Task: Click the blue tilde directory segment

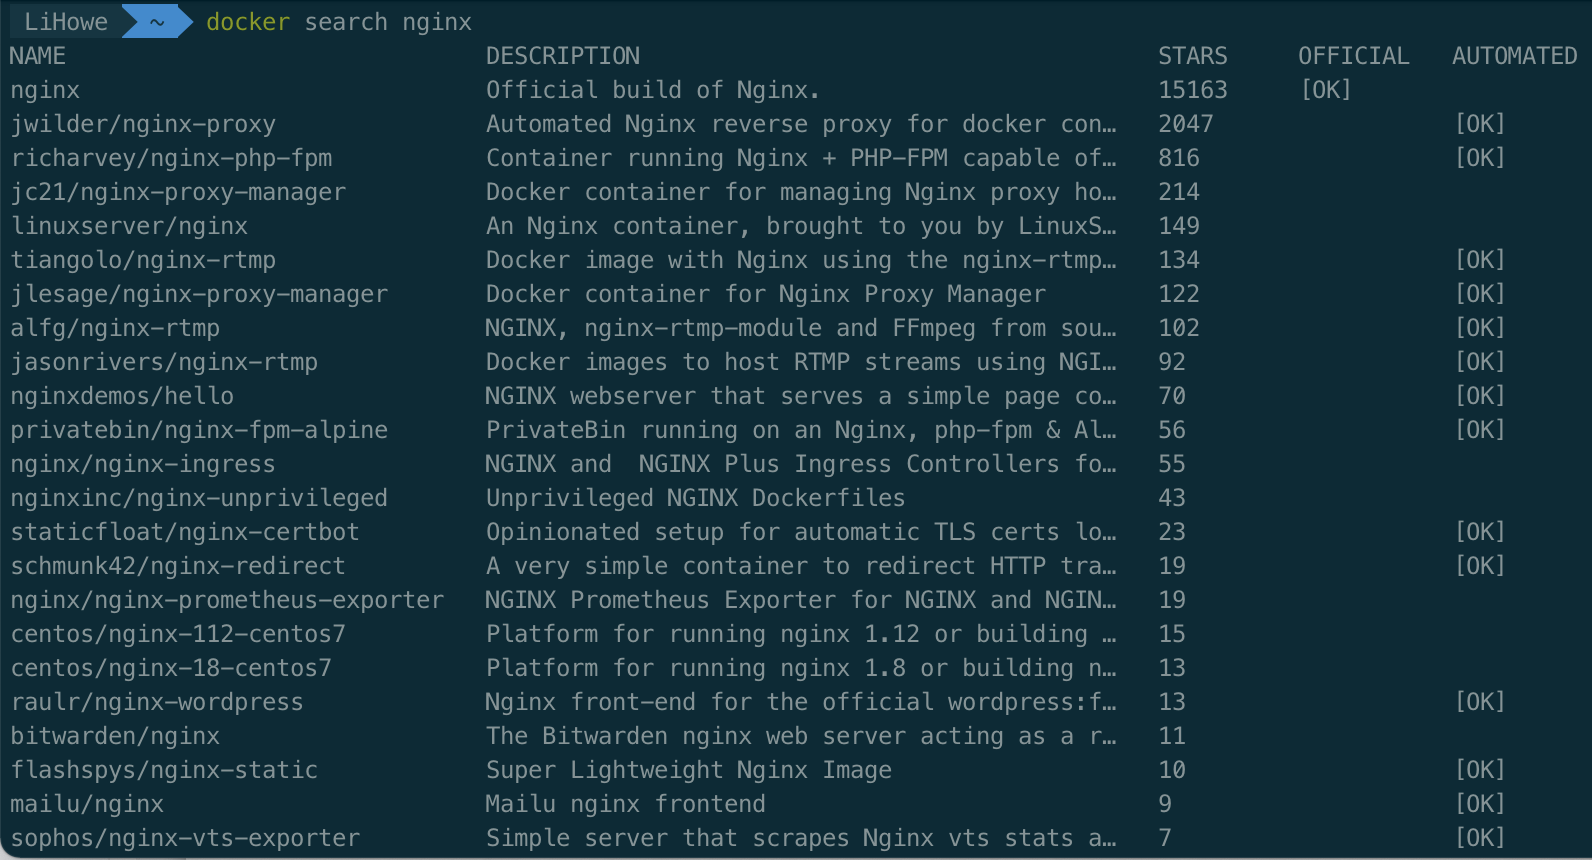Action: (x=157, y=22)
